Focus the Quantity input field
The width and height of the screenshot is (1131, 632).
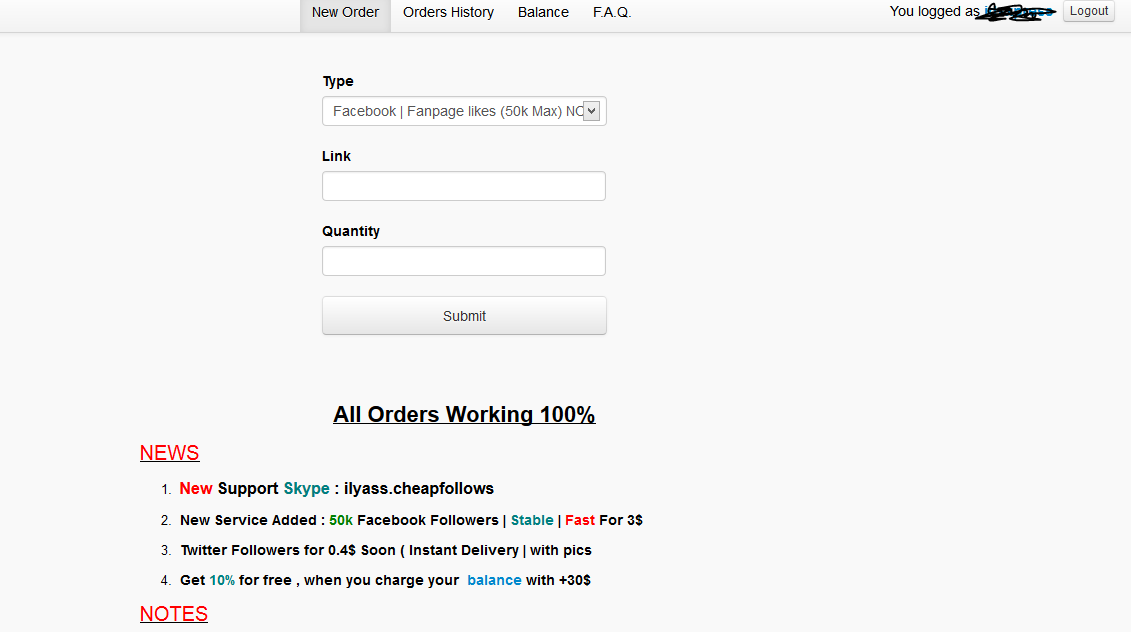point(464,261)
